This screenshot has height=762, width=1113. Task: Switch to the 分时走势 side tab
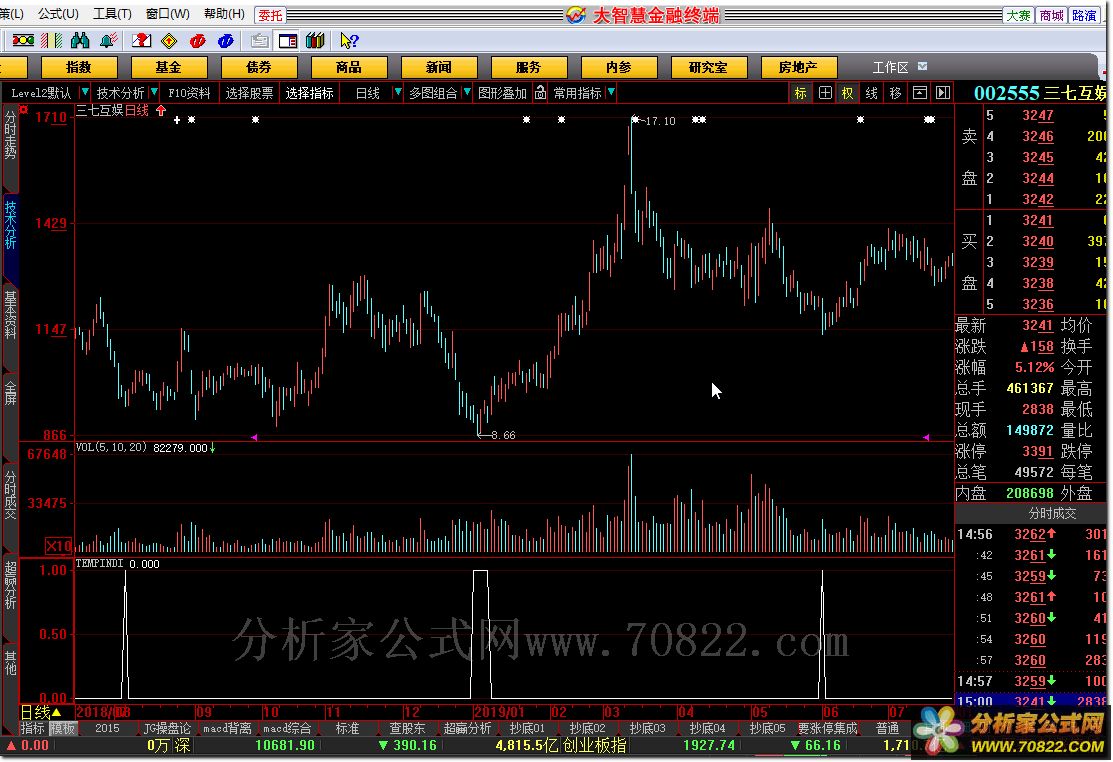pos(10,134)
